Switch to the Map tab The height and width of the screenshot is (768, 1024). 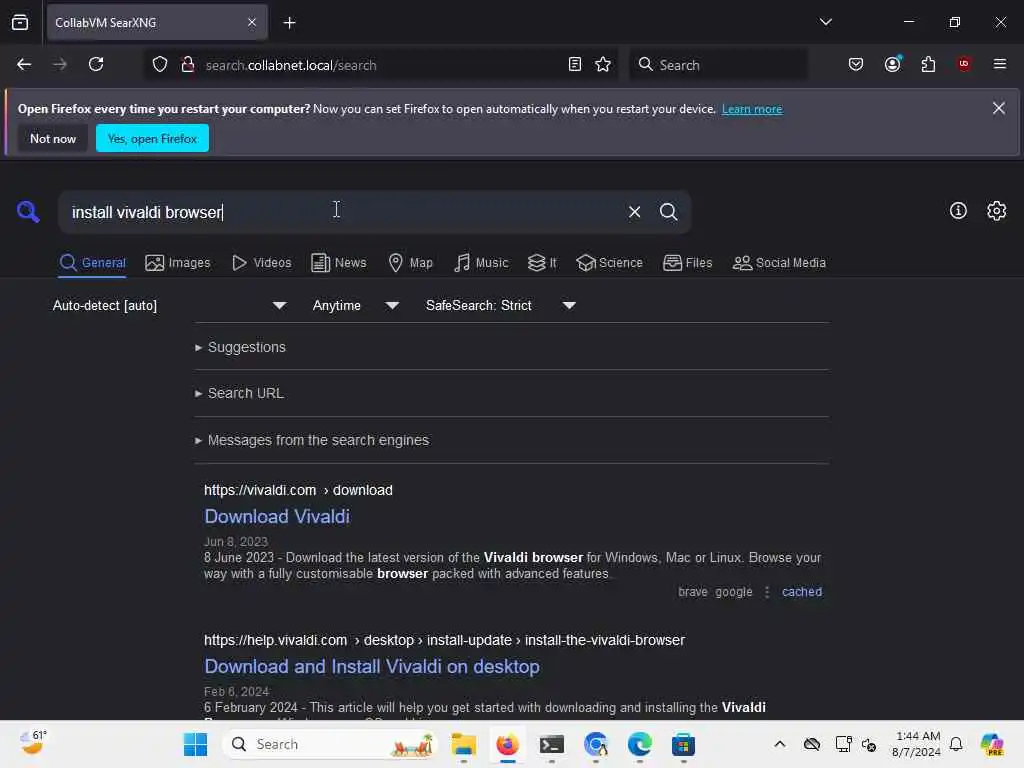coord(410,263)
